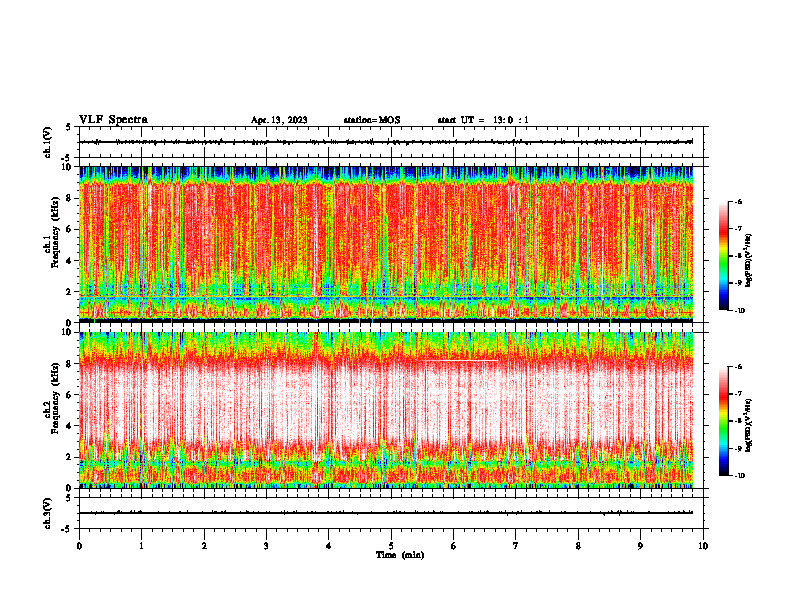The width and height of the screenshot is (792, 612).
Task: Click the 'VLF Spectra' title text
Action: (113, 120)
